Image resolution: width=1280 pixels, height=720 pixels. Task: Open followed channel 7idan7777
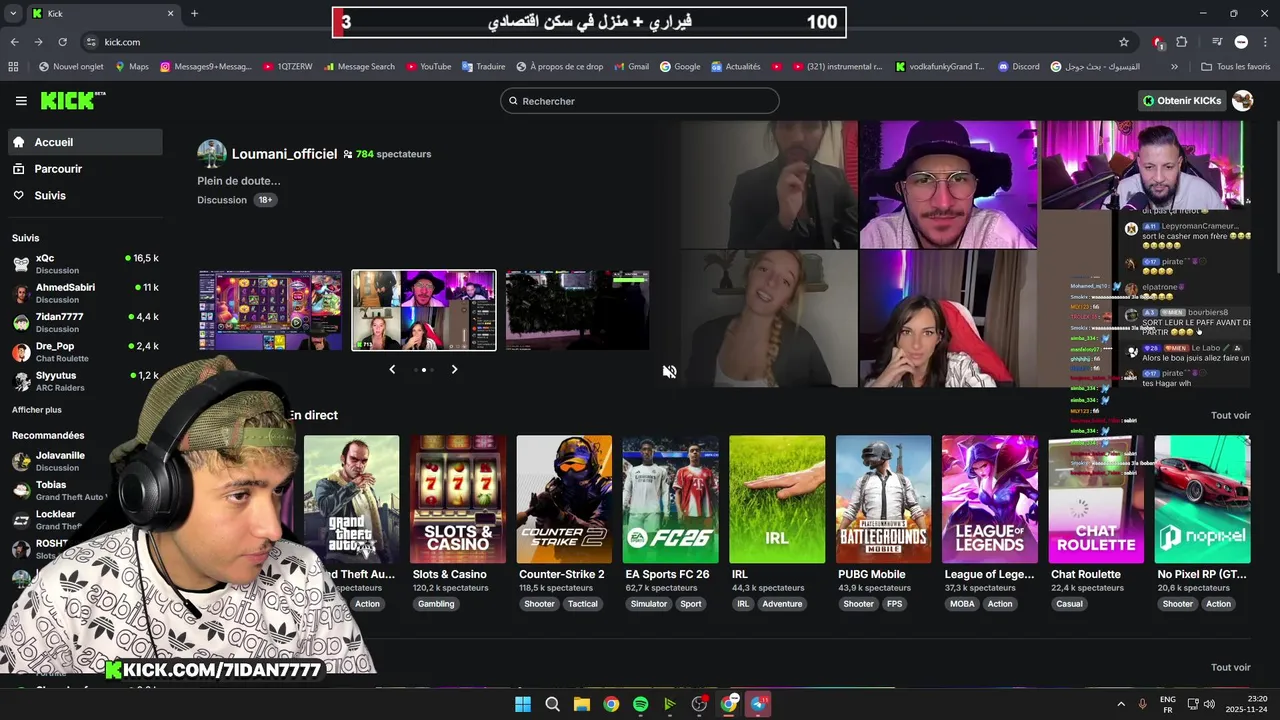pos(85,322)
